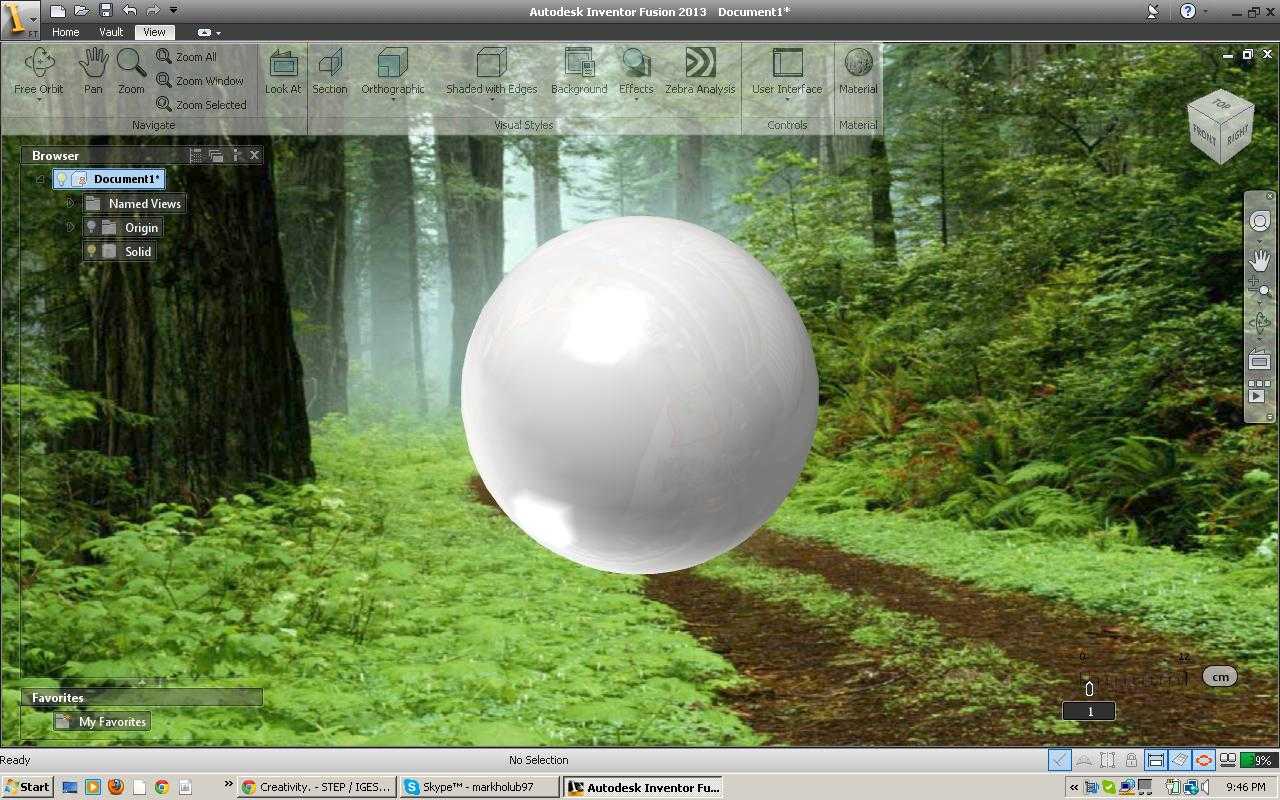The width and height of the screenshot is (1280, 800).
Task: Toggle the first highlighted status bar button
Action: (1059, 760)
